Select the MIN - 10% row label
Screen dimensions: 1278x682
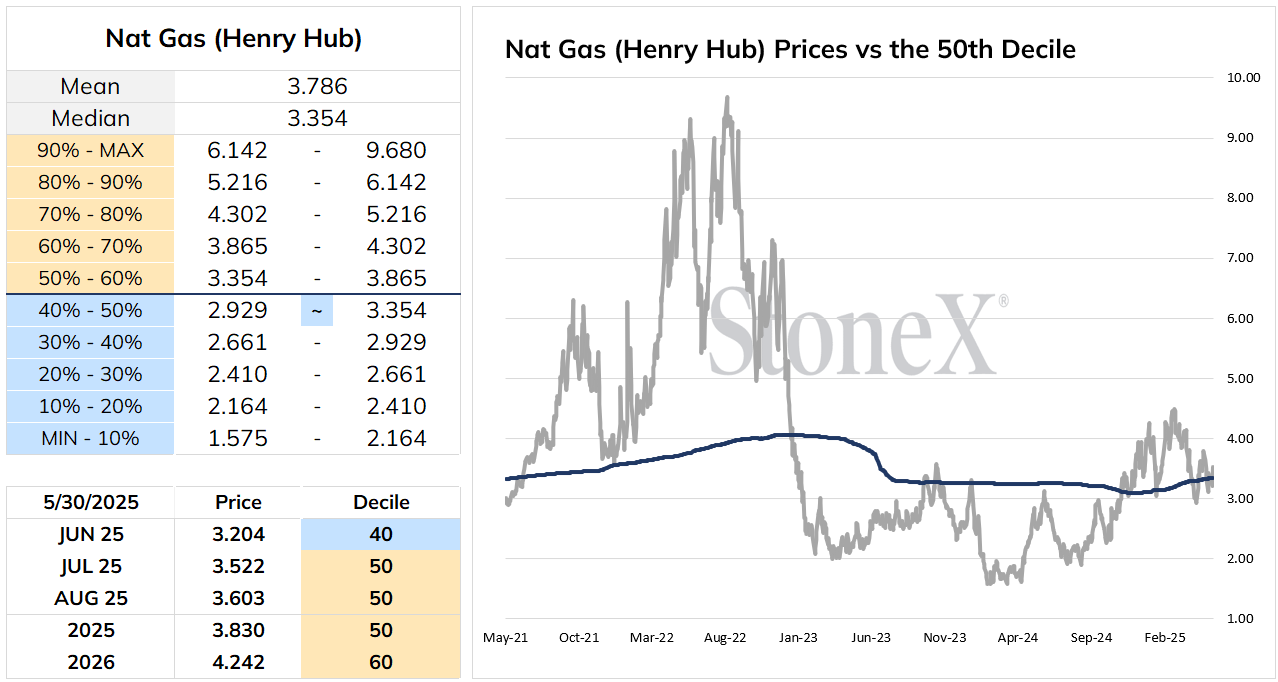(90, 438)
